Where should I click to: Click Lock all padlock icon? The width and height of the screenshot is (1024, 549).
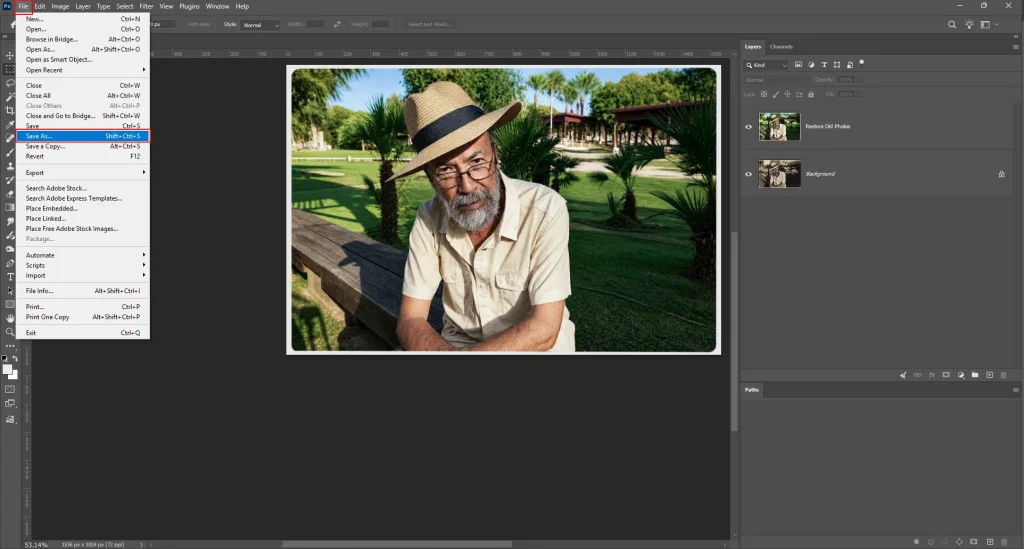811,94
